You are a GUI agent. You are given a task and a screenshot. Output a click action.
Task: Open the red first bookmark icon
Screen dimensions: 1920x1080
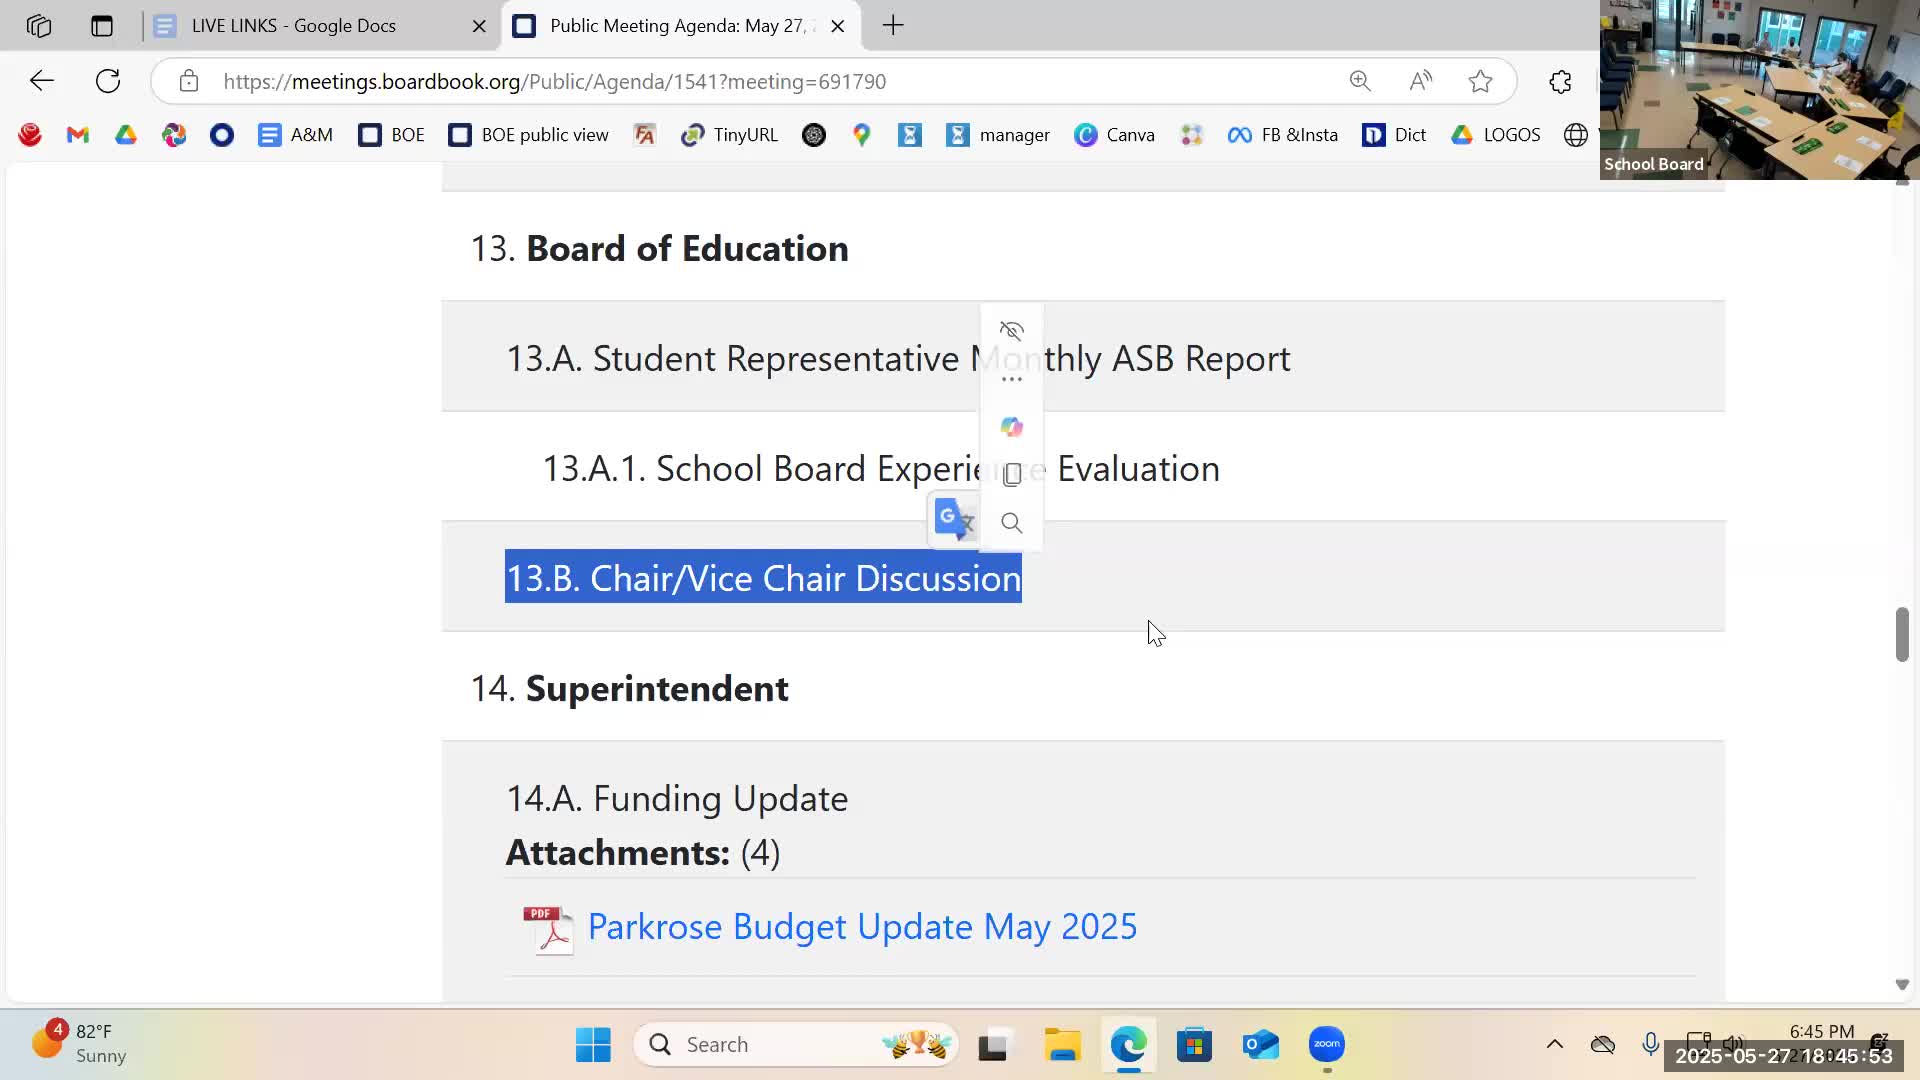tap(30, 135)
